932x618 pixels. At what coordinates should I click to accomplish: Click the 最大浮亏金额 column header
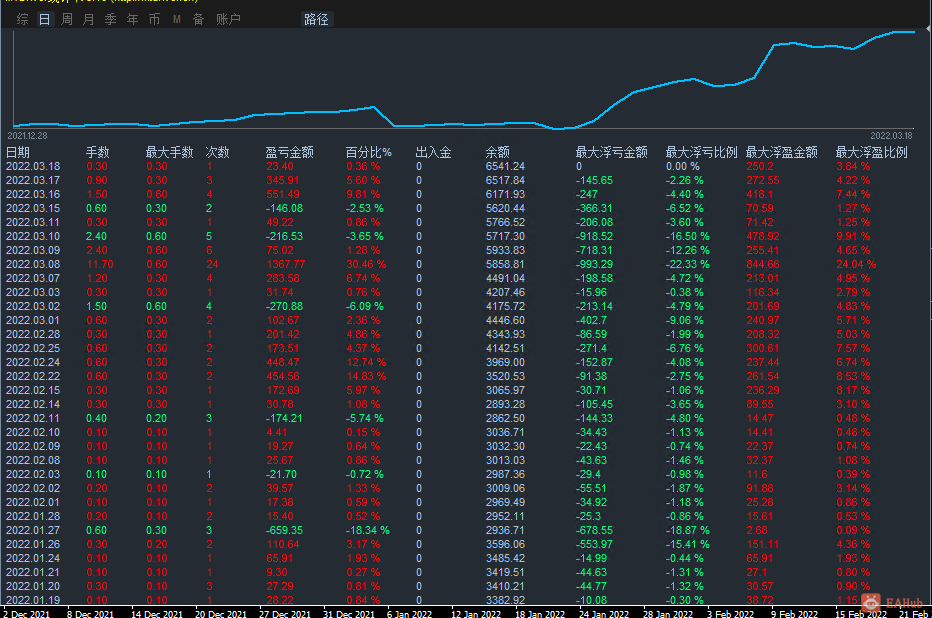(612, 153)
